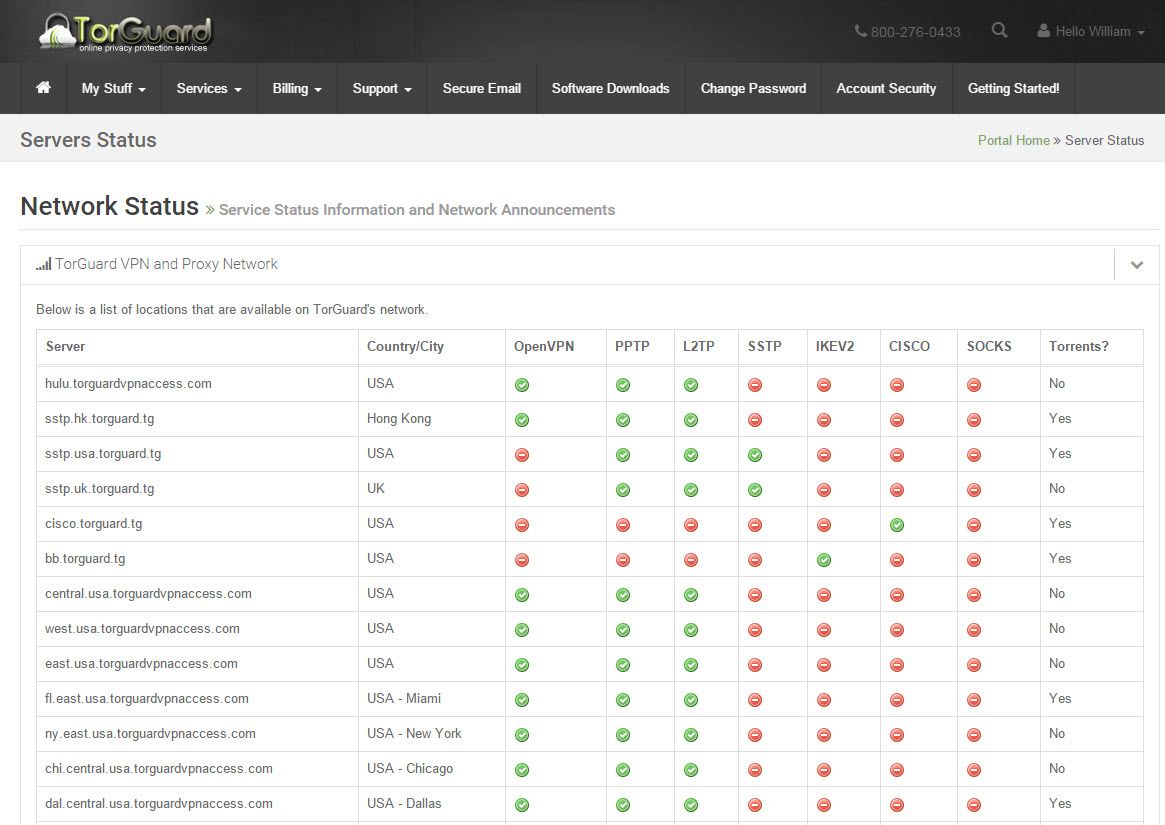Go to Secure Email menu item
Screen dimensions: 1165x825
tap(481, 88)
